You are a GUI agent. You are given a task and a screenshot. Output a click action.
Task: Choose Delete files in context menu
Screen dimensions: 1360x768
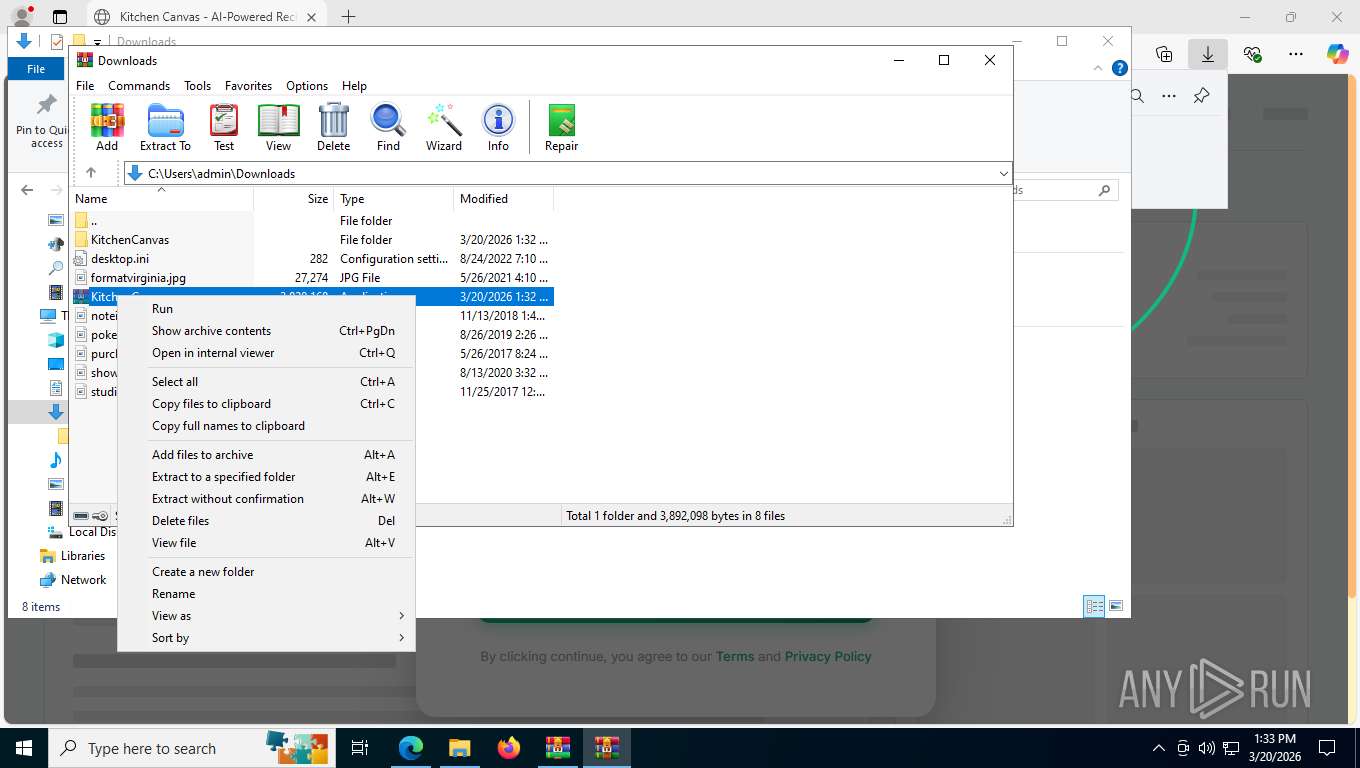coord(266,521)
